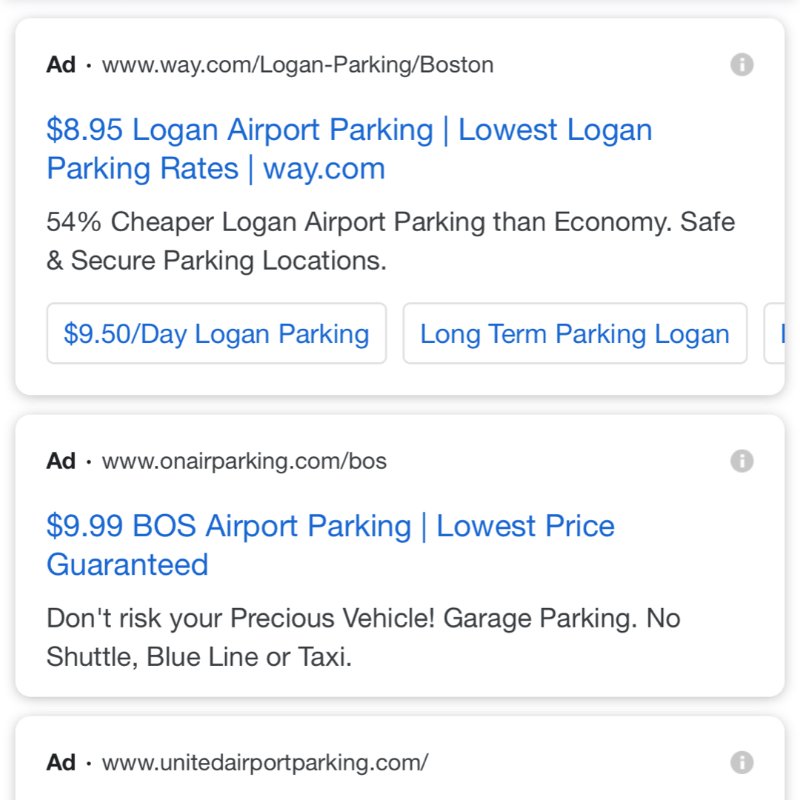Click the '& Secure Parking Locations.' text line
This screenshot has width=800, height=800.
point(216,261)
